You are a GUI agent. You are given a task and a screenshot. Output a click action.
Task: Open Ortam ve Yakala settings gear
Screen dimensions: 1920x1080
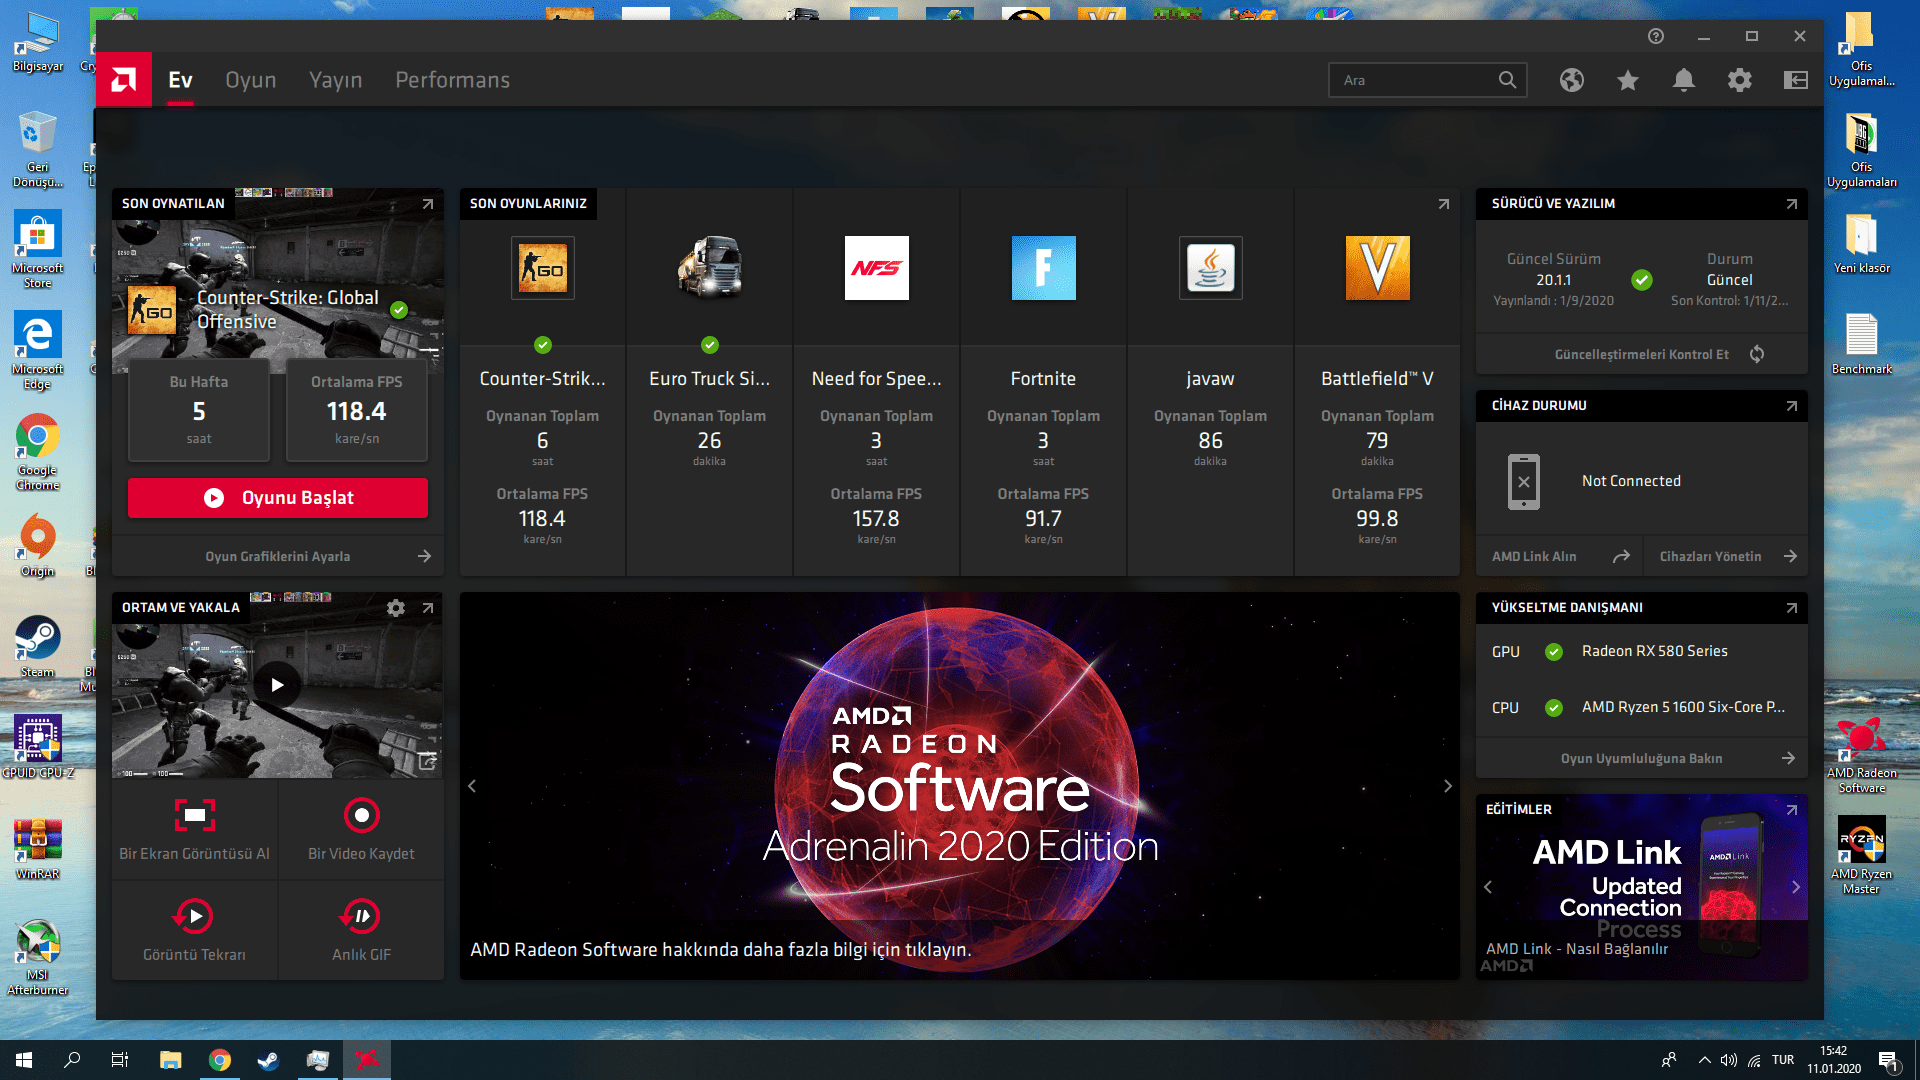click(x=396, y=608)
